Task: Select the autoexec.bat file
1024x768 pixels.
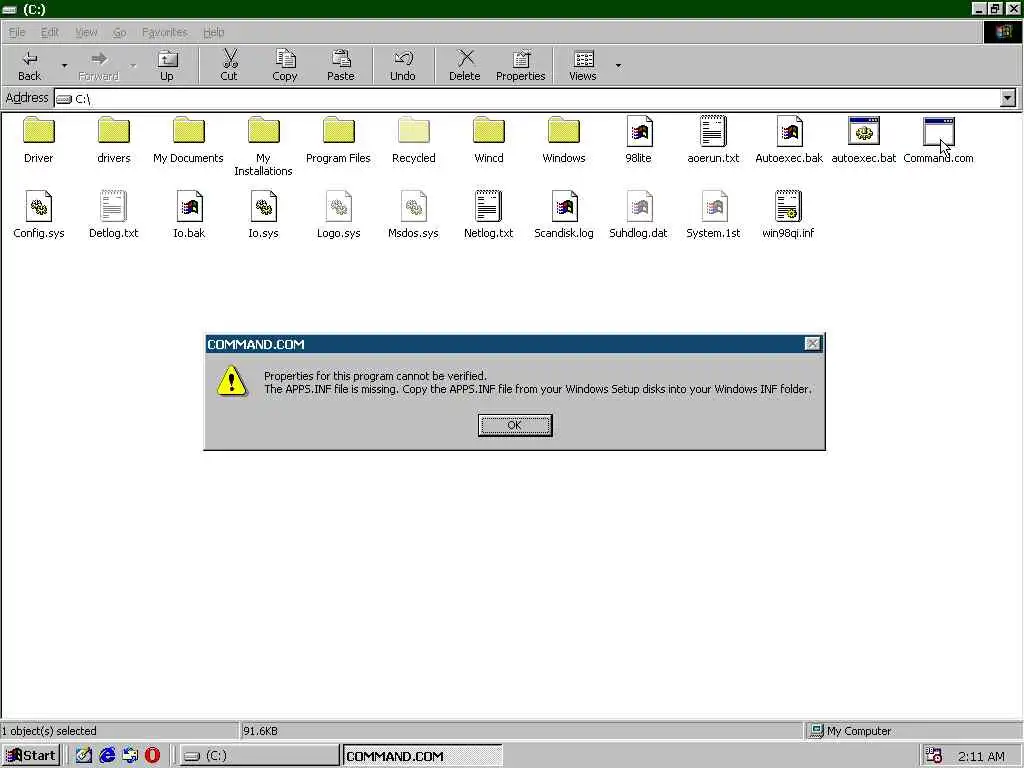Action: pyautogui.click(x=863, y=140)
